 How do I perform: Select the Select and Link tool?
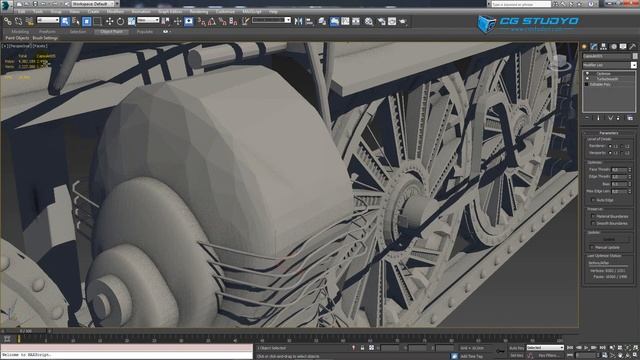click(x=8, y=21)
